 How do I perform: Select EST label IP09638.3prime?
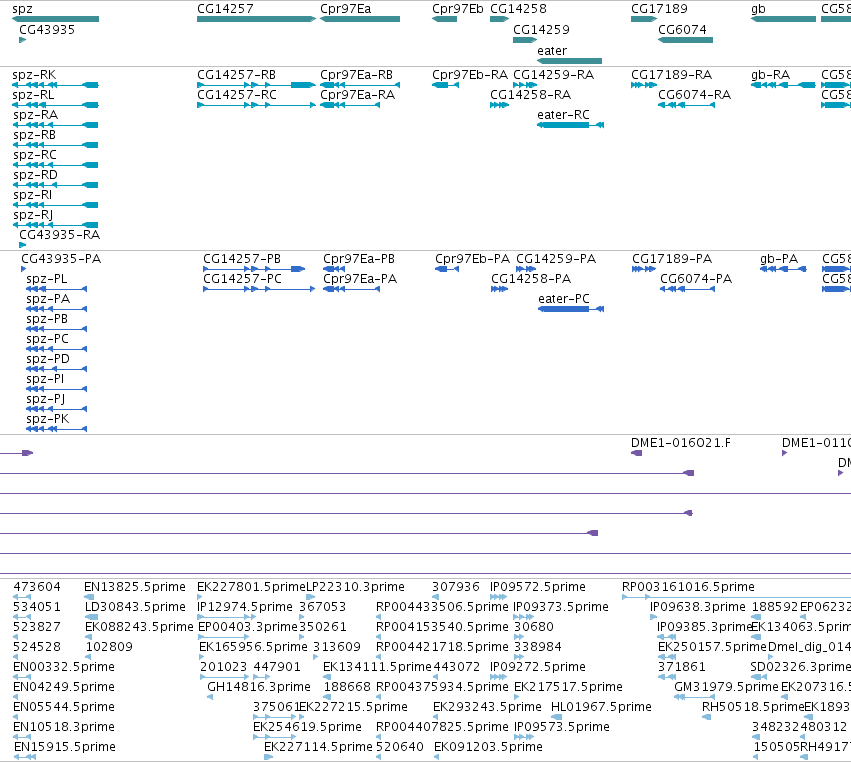pos(697,607)
